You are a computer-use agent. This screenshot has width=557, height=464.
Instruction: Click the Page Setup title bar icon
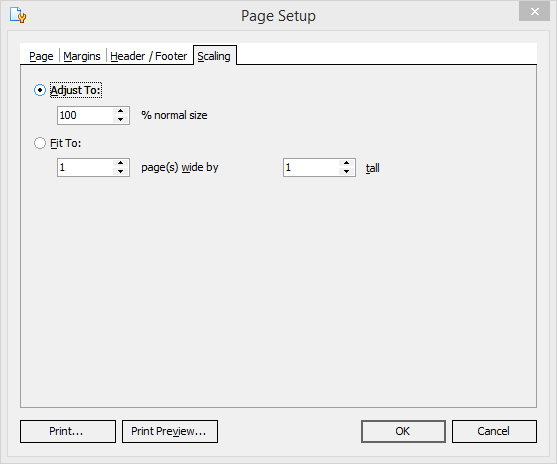point(18,15)
